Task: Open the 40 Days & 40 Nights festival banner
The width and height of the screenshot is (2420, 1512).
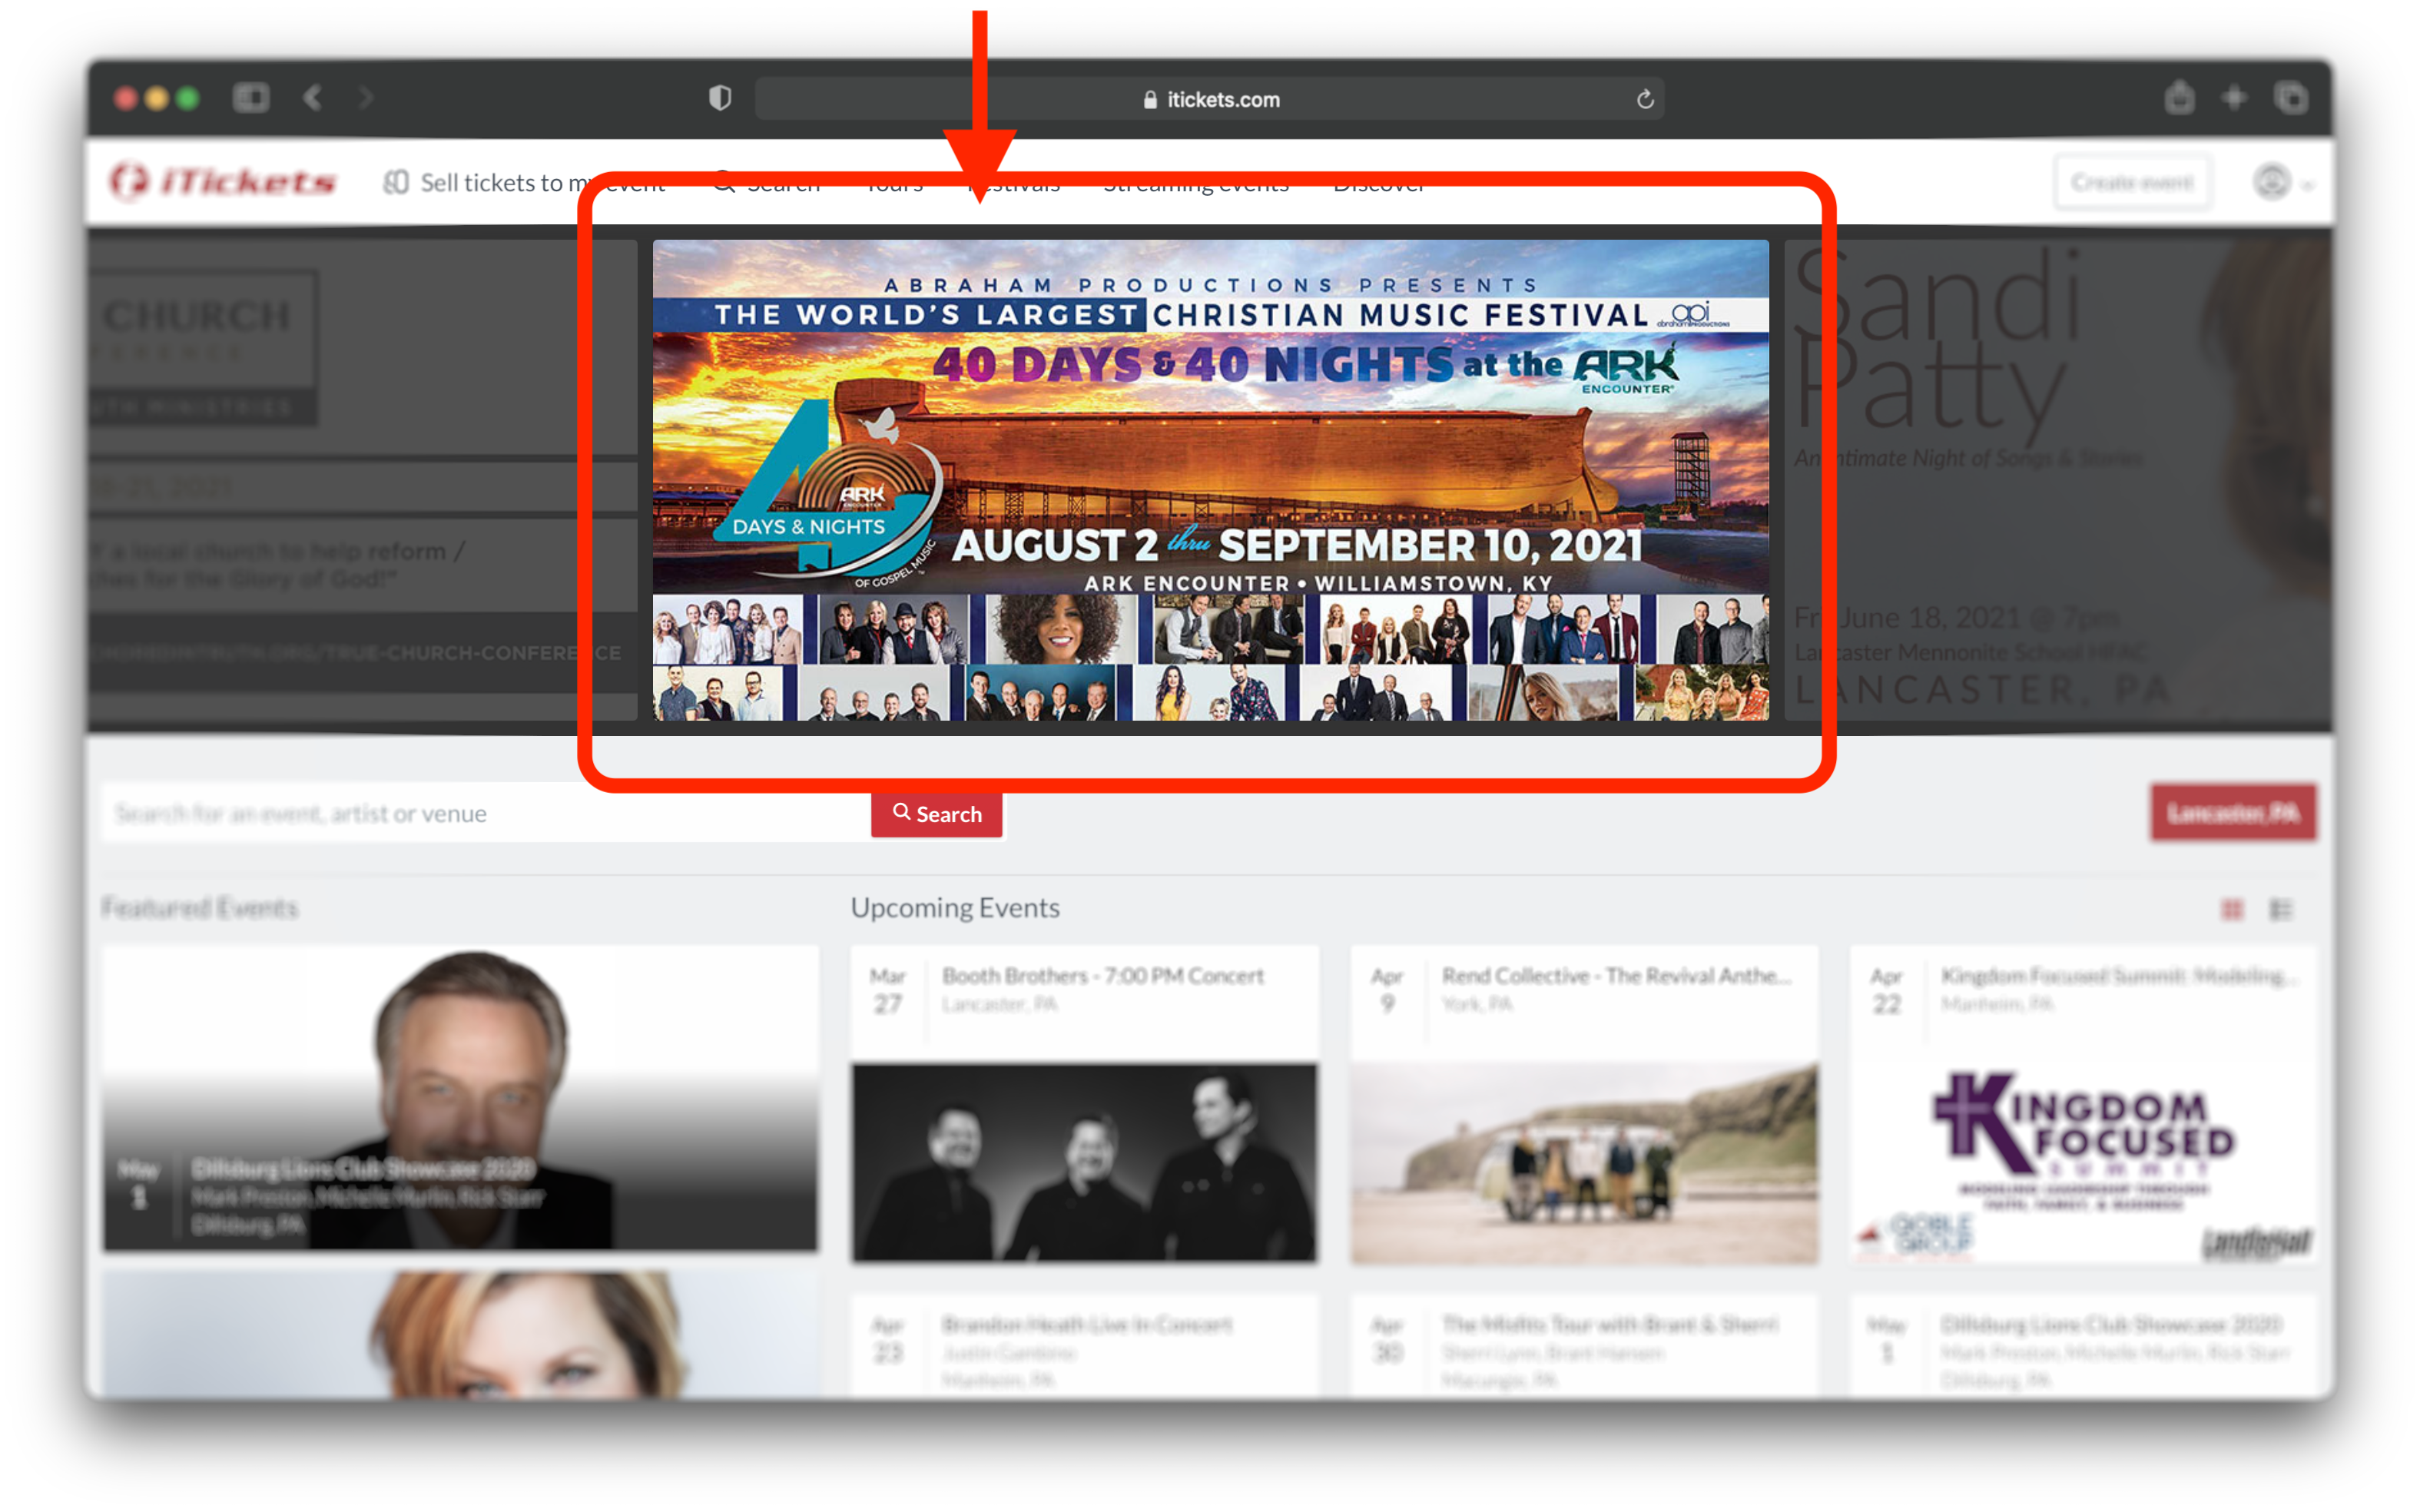Action: click(1210, 480)
